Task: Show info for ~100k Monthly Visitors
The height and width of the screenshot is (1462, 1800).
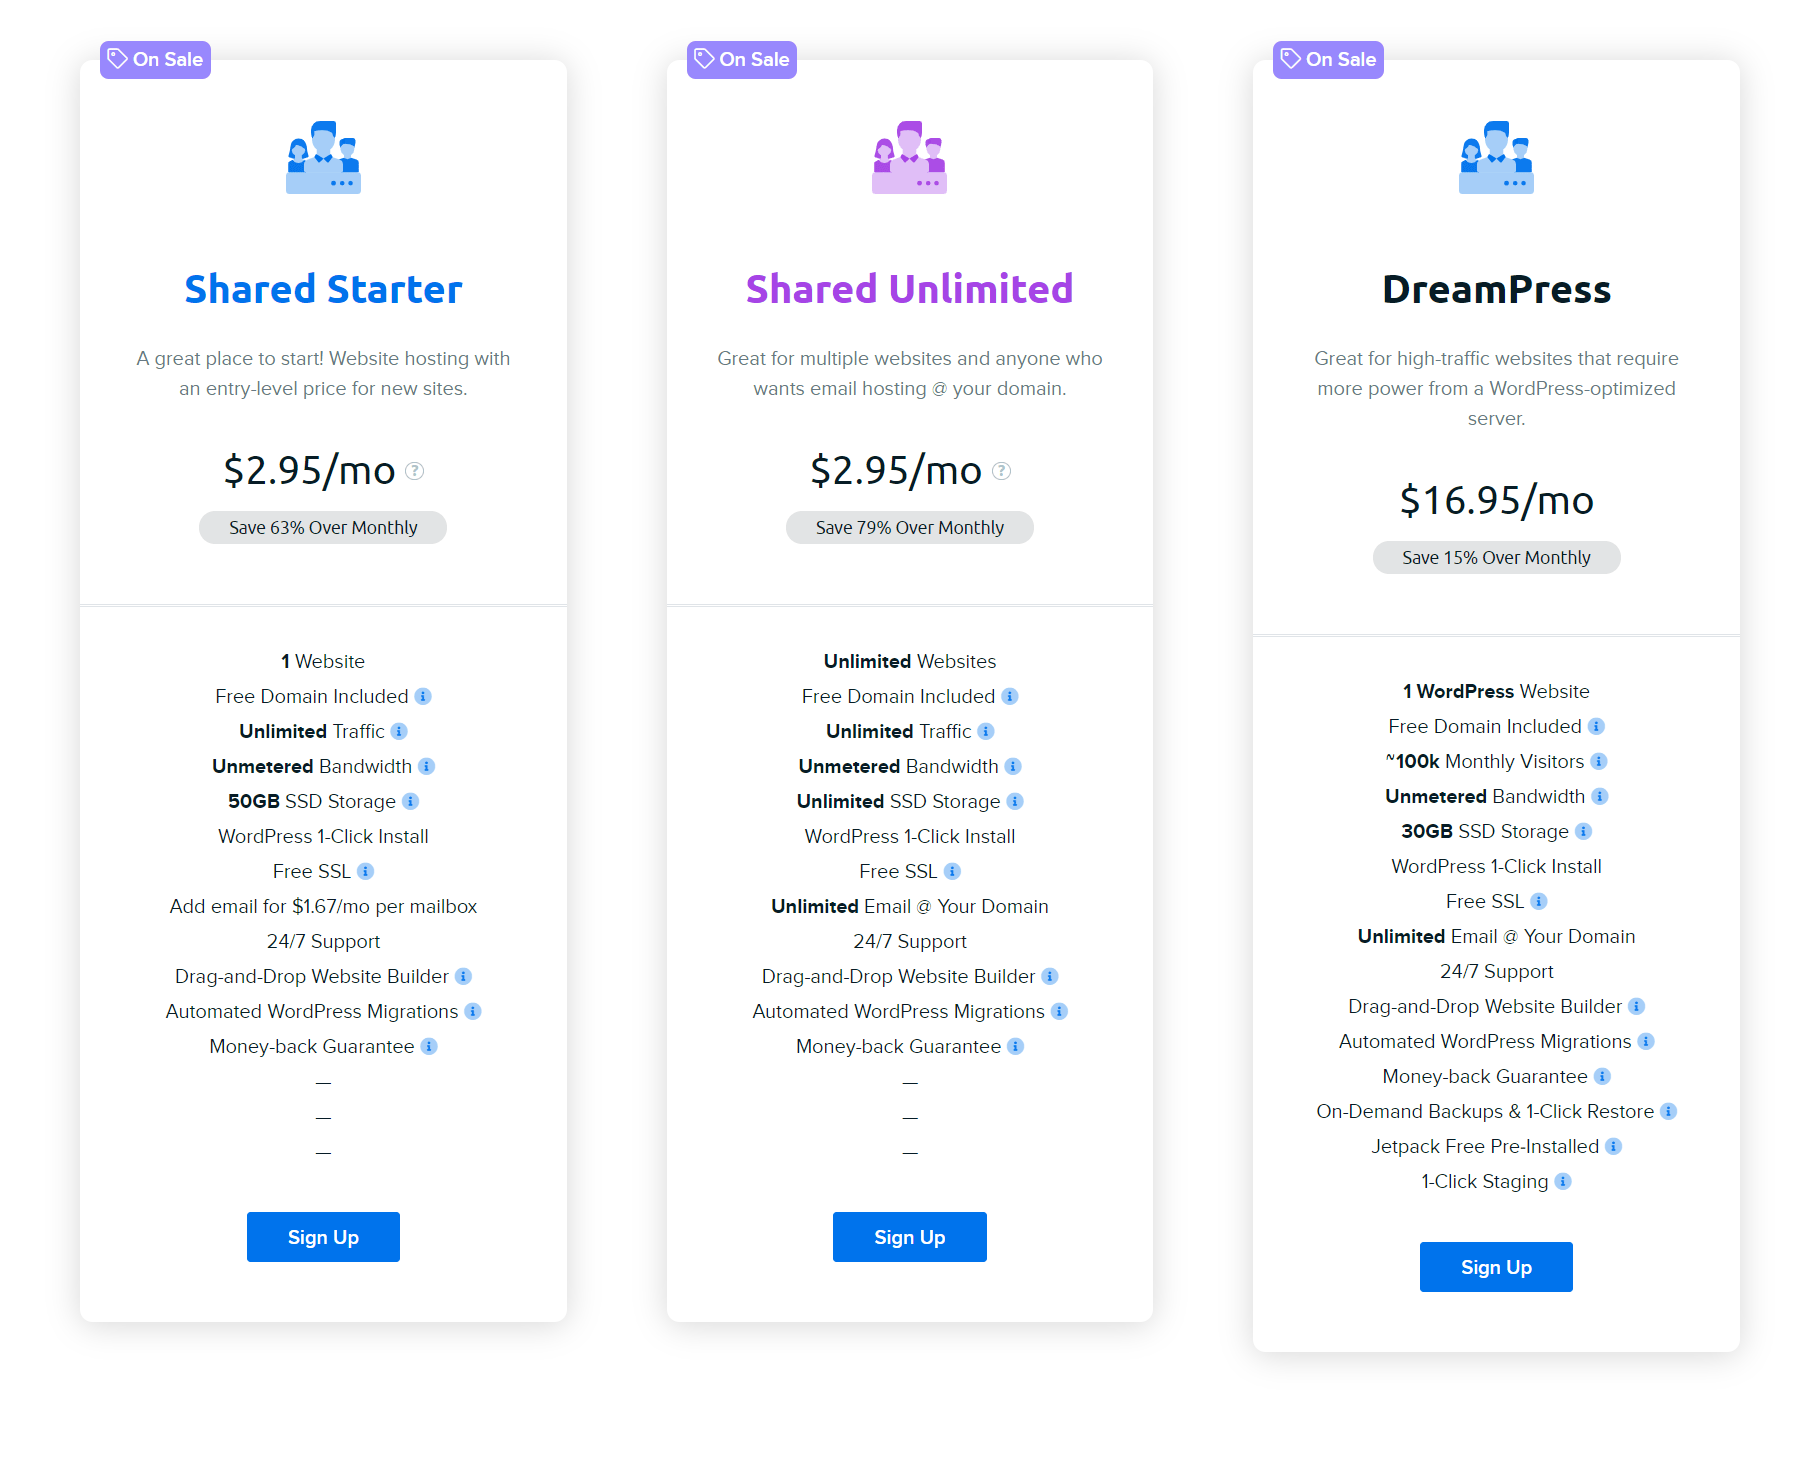Action: coord(1599,761)
